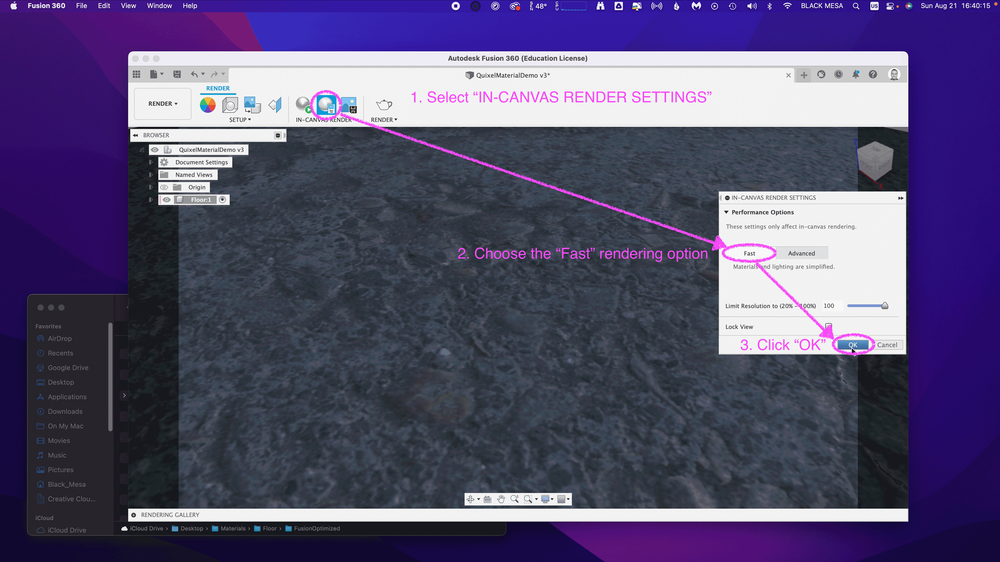The width and height of the screenshot is (1000, 562).
Task: Select the Orbit navigation tool
Action: coord(471,499)
